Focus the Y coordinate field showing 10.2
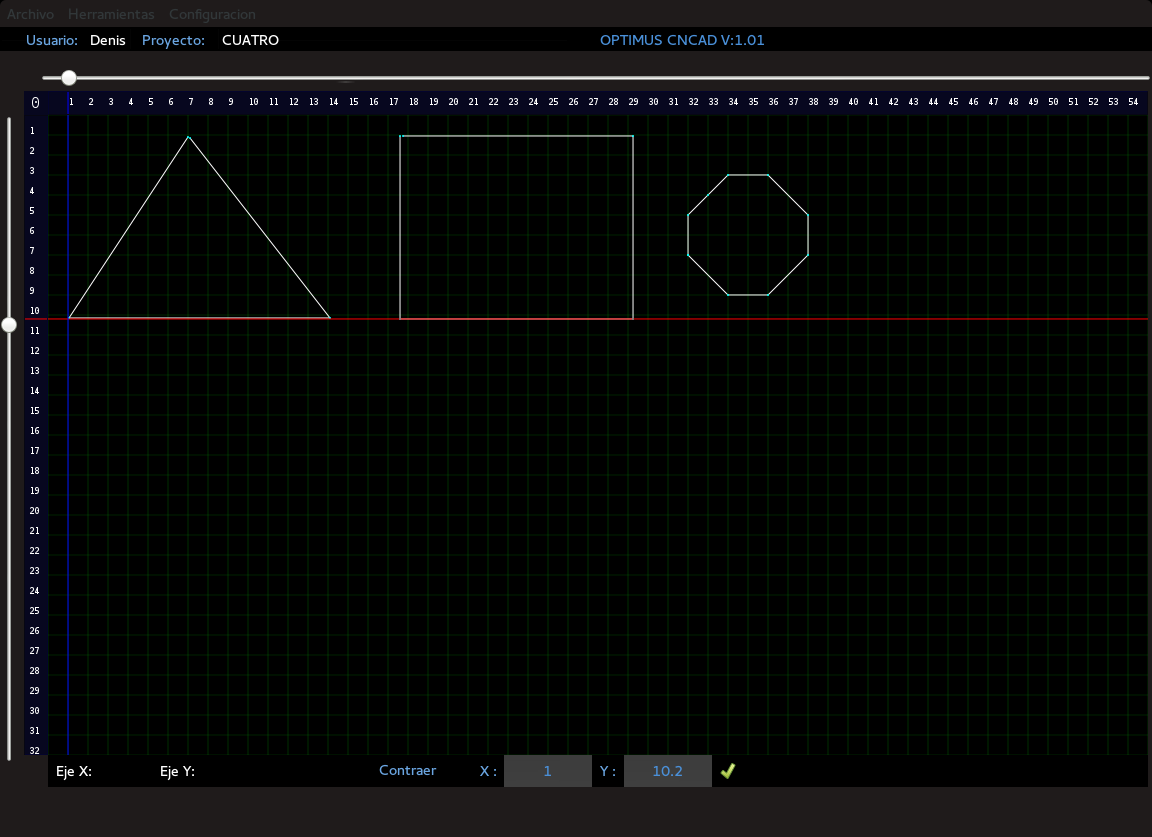The height and width of the screenshot is (837, 1152). (x=667, y=771)
